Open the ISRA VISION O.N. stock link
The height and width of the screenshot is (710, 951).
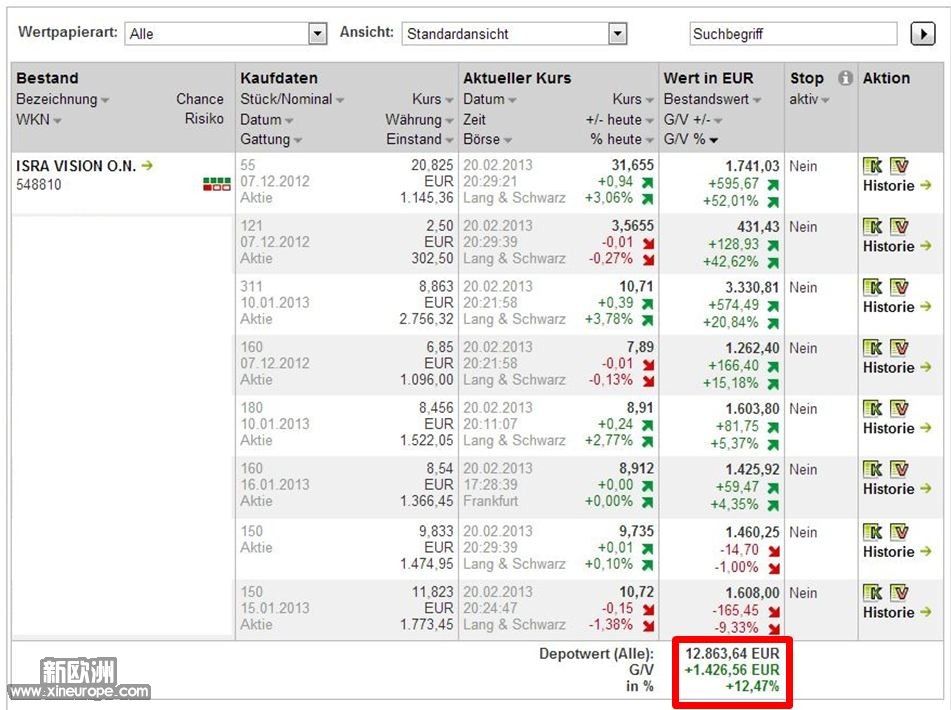[x=76, y=166]
